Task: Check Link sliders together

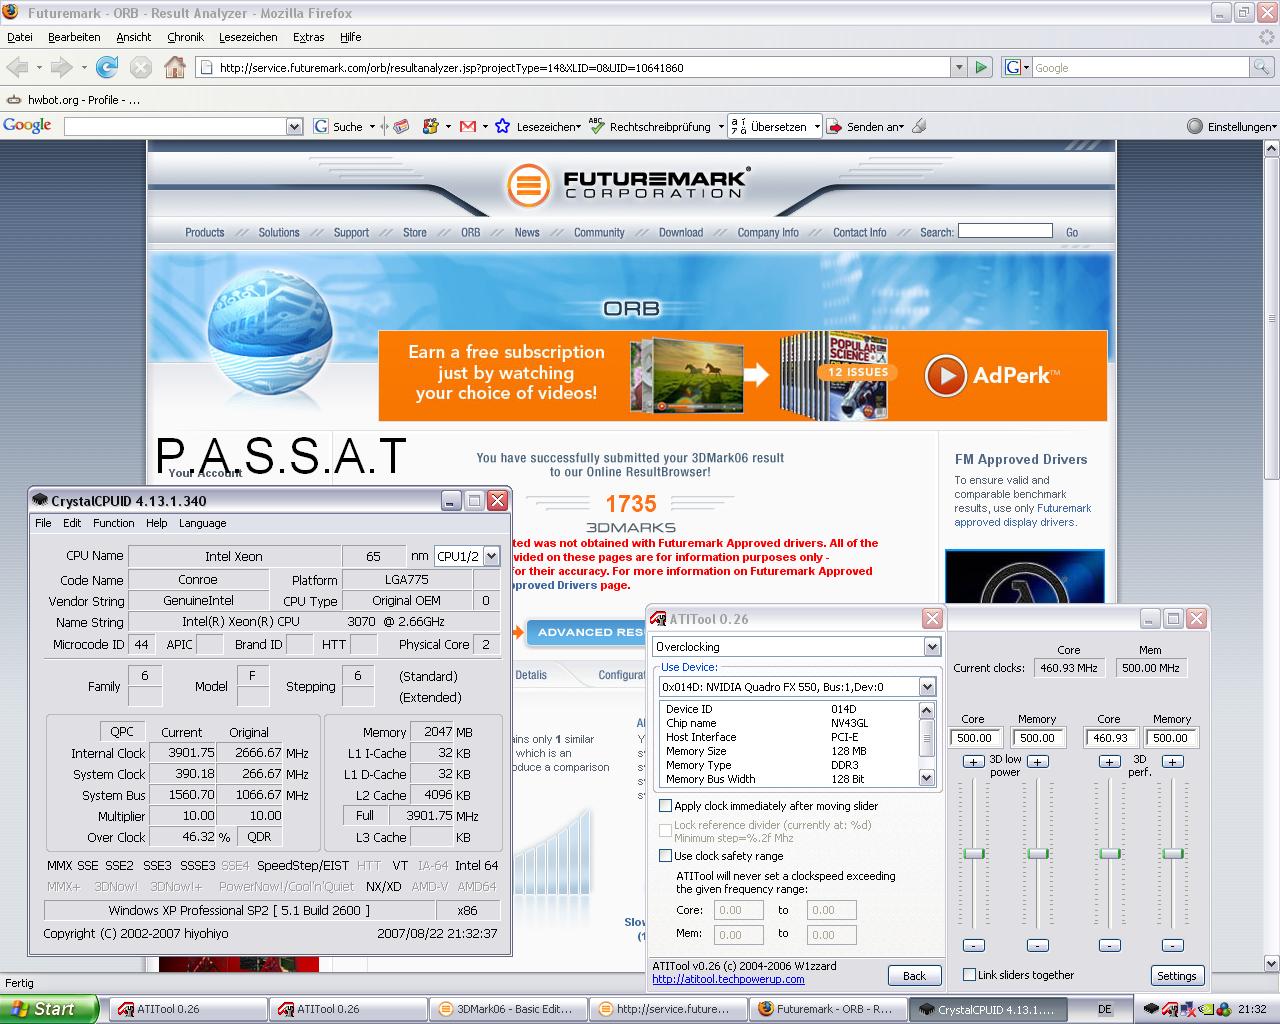Action: 969,975
